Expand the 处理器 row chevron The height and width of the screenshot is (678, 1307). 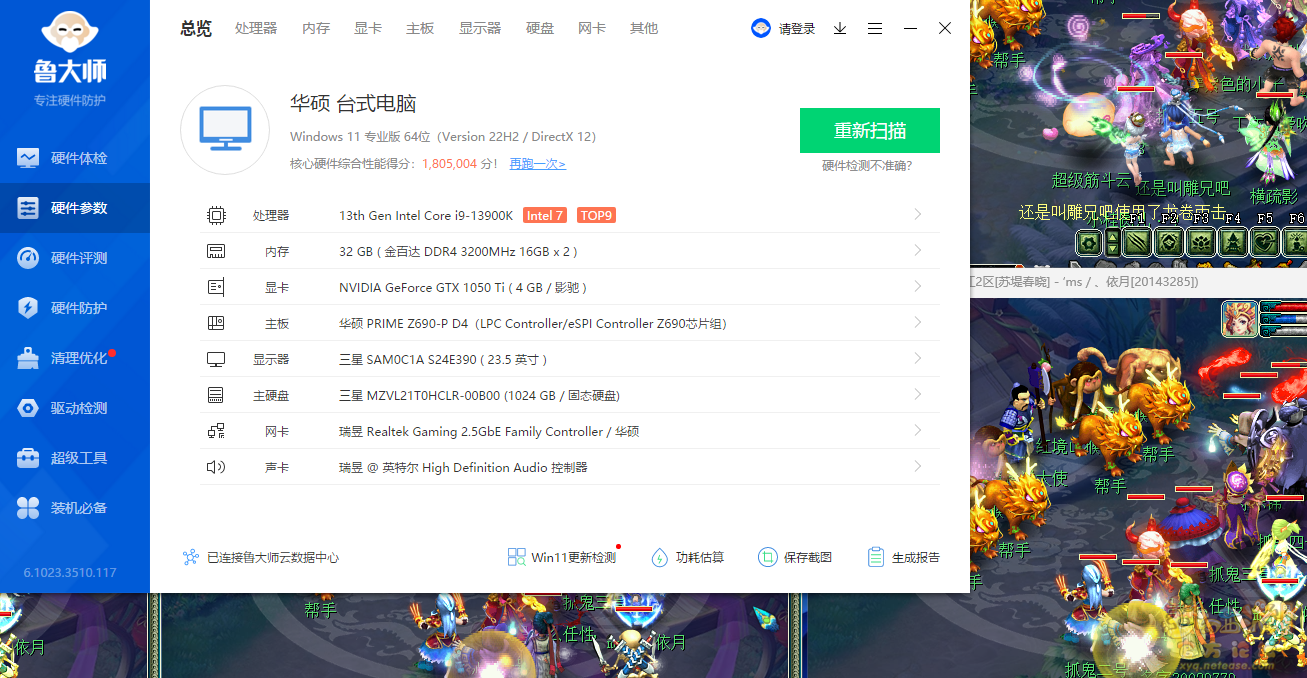click(x=918, y=215)
